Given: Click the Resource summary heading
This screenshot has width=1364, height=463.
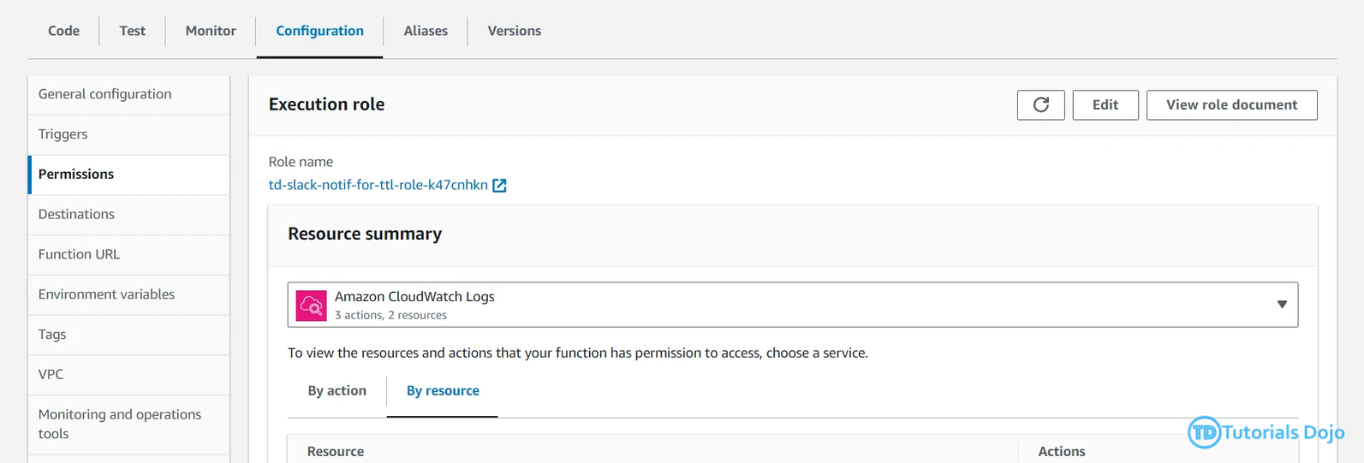Looking at the screenshot, I should tap(365, 234).
